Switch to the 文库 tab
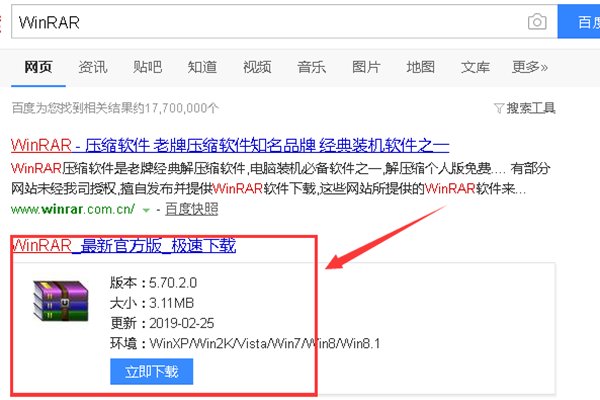The width and height of the screenshot is (600, 400). (x=475, y=67)
